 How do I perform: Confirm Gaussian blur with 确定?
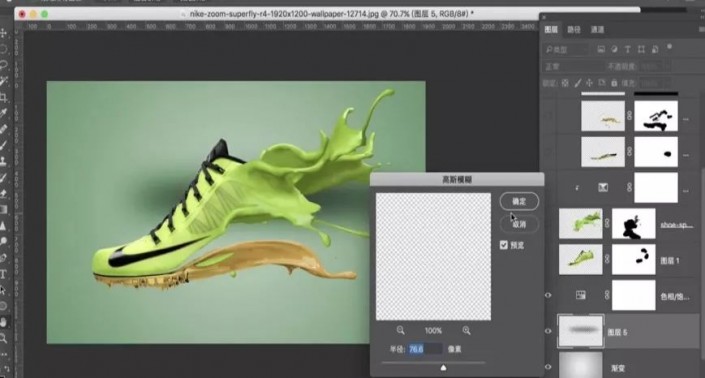pos(519,201)
